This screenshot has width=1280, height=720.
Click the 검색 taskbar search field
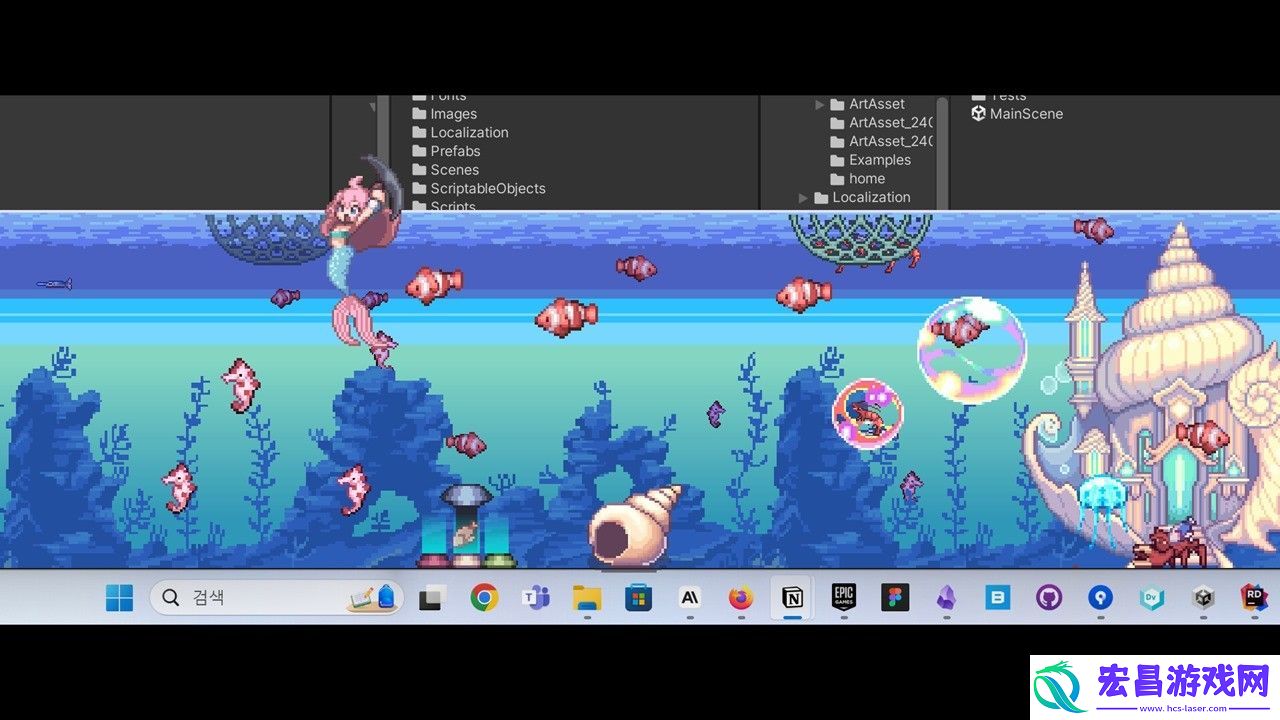pyautogui.click(x=277, y=598)
